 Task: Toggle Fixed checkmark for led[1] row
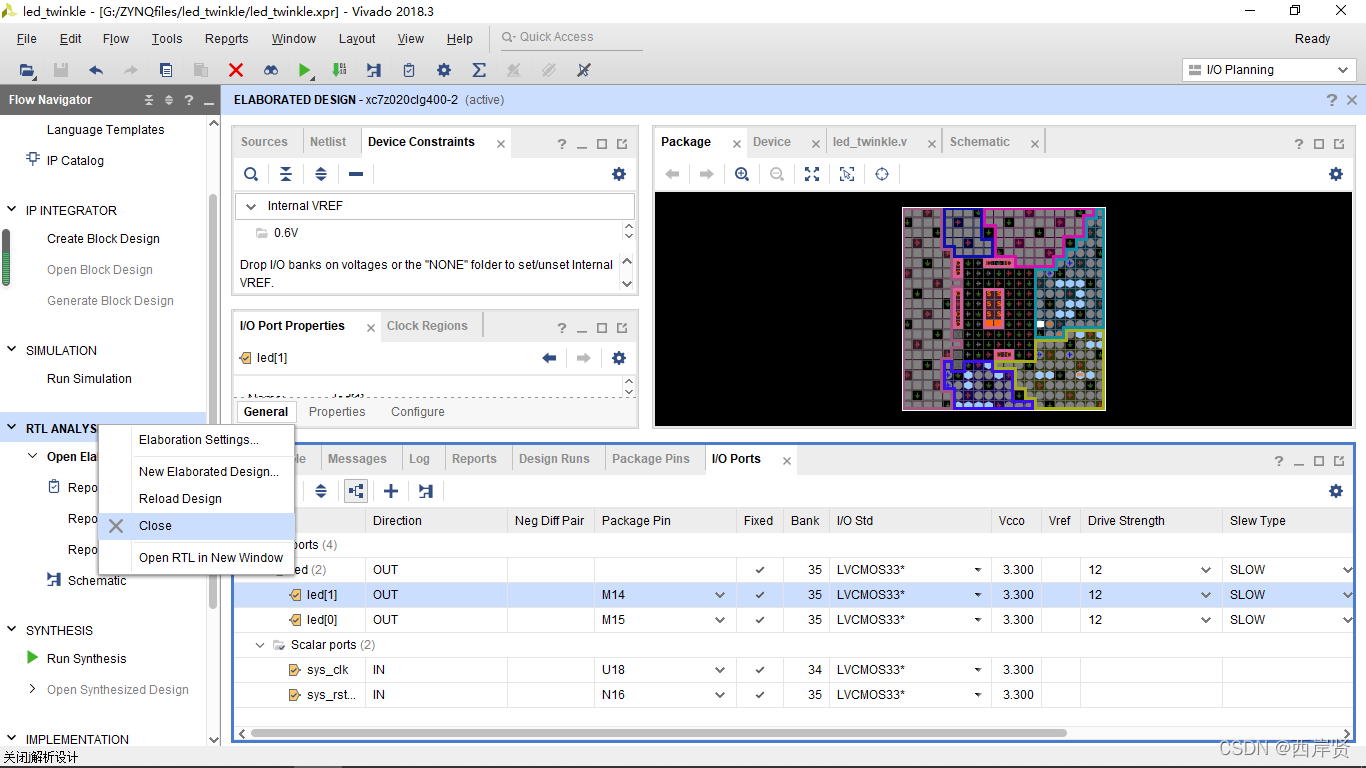760,595
